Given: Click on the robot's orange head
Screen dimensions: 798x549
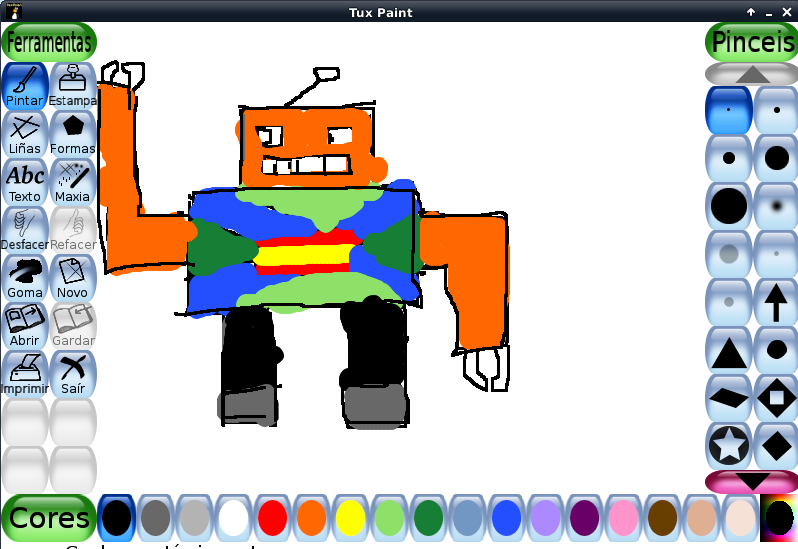Looking at the screenshot, I should click(x=308, y=146).
